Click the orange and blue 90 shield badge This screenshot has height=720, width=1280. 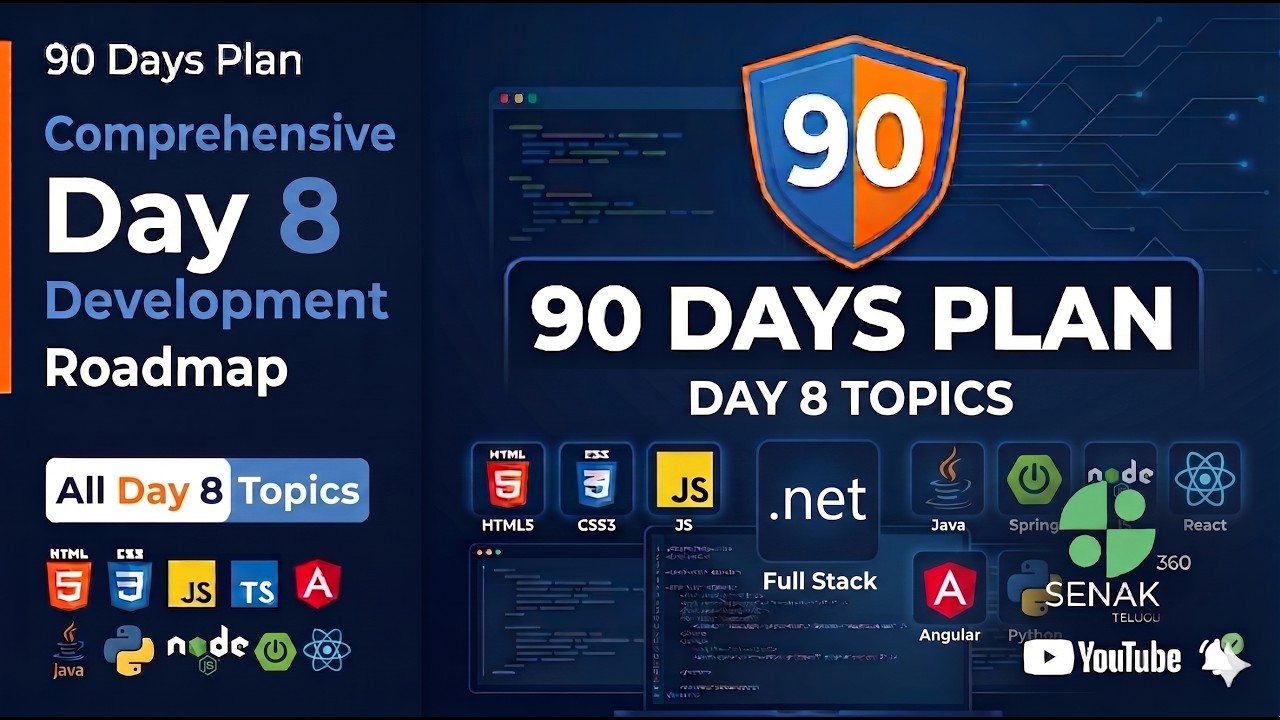click(x=854, y=150)
